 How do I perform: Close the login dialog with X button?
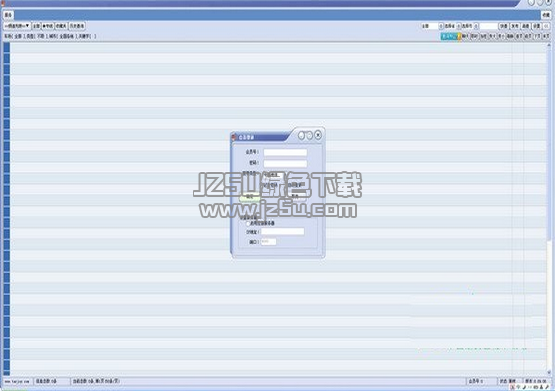[318, 135]
